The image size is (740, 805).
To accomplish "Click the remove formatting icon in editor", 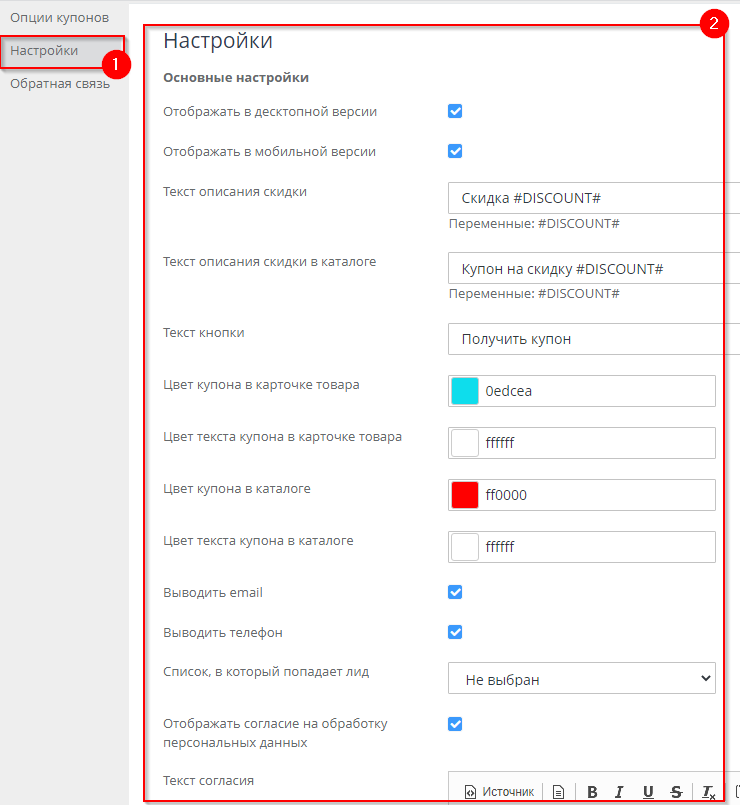I will pyautogui.click(x=707, y=792).
